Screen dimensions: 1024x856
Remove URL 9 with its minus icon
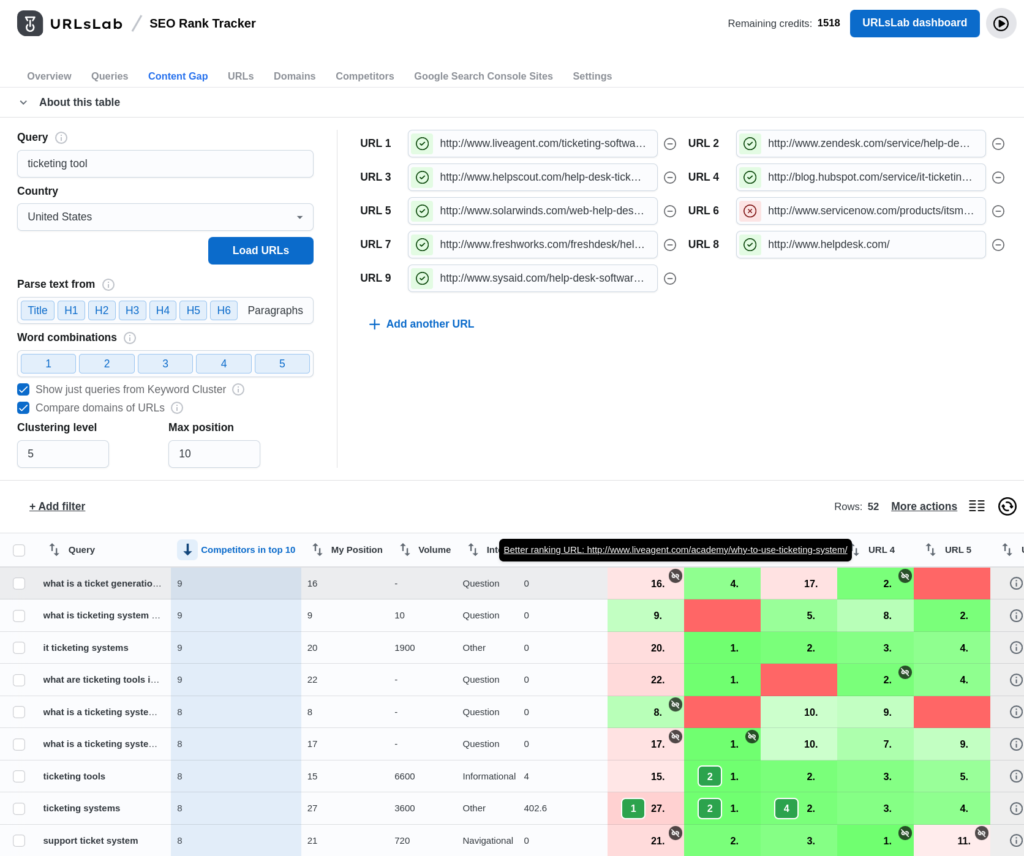[x=670, y=279]
